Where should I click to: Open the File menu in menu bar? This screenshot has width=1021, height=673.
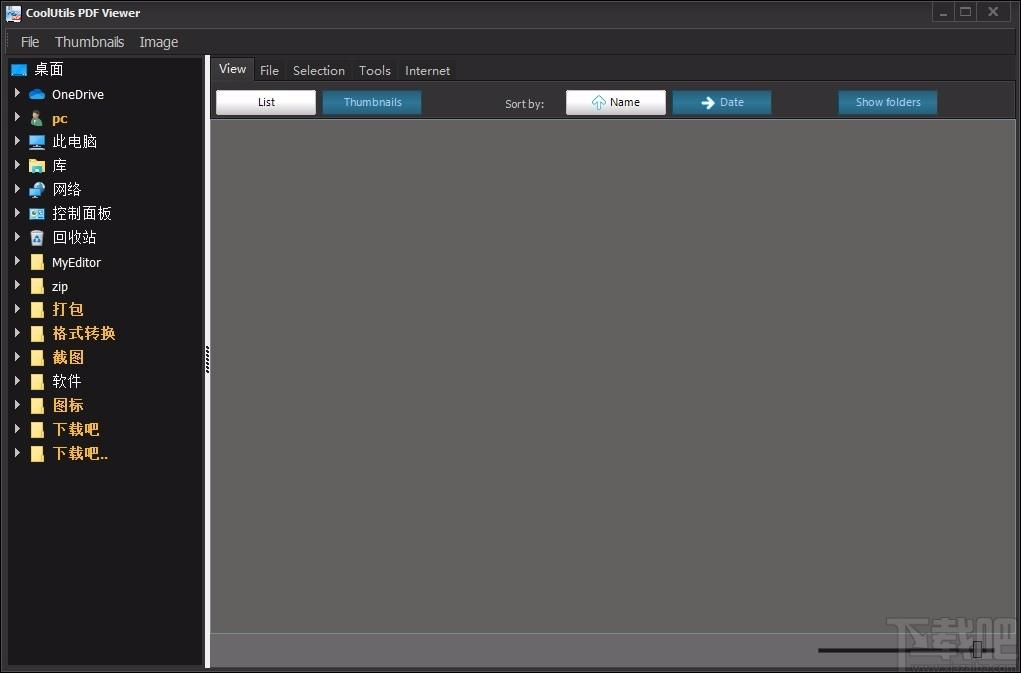[x=30, y=42]
